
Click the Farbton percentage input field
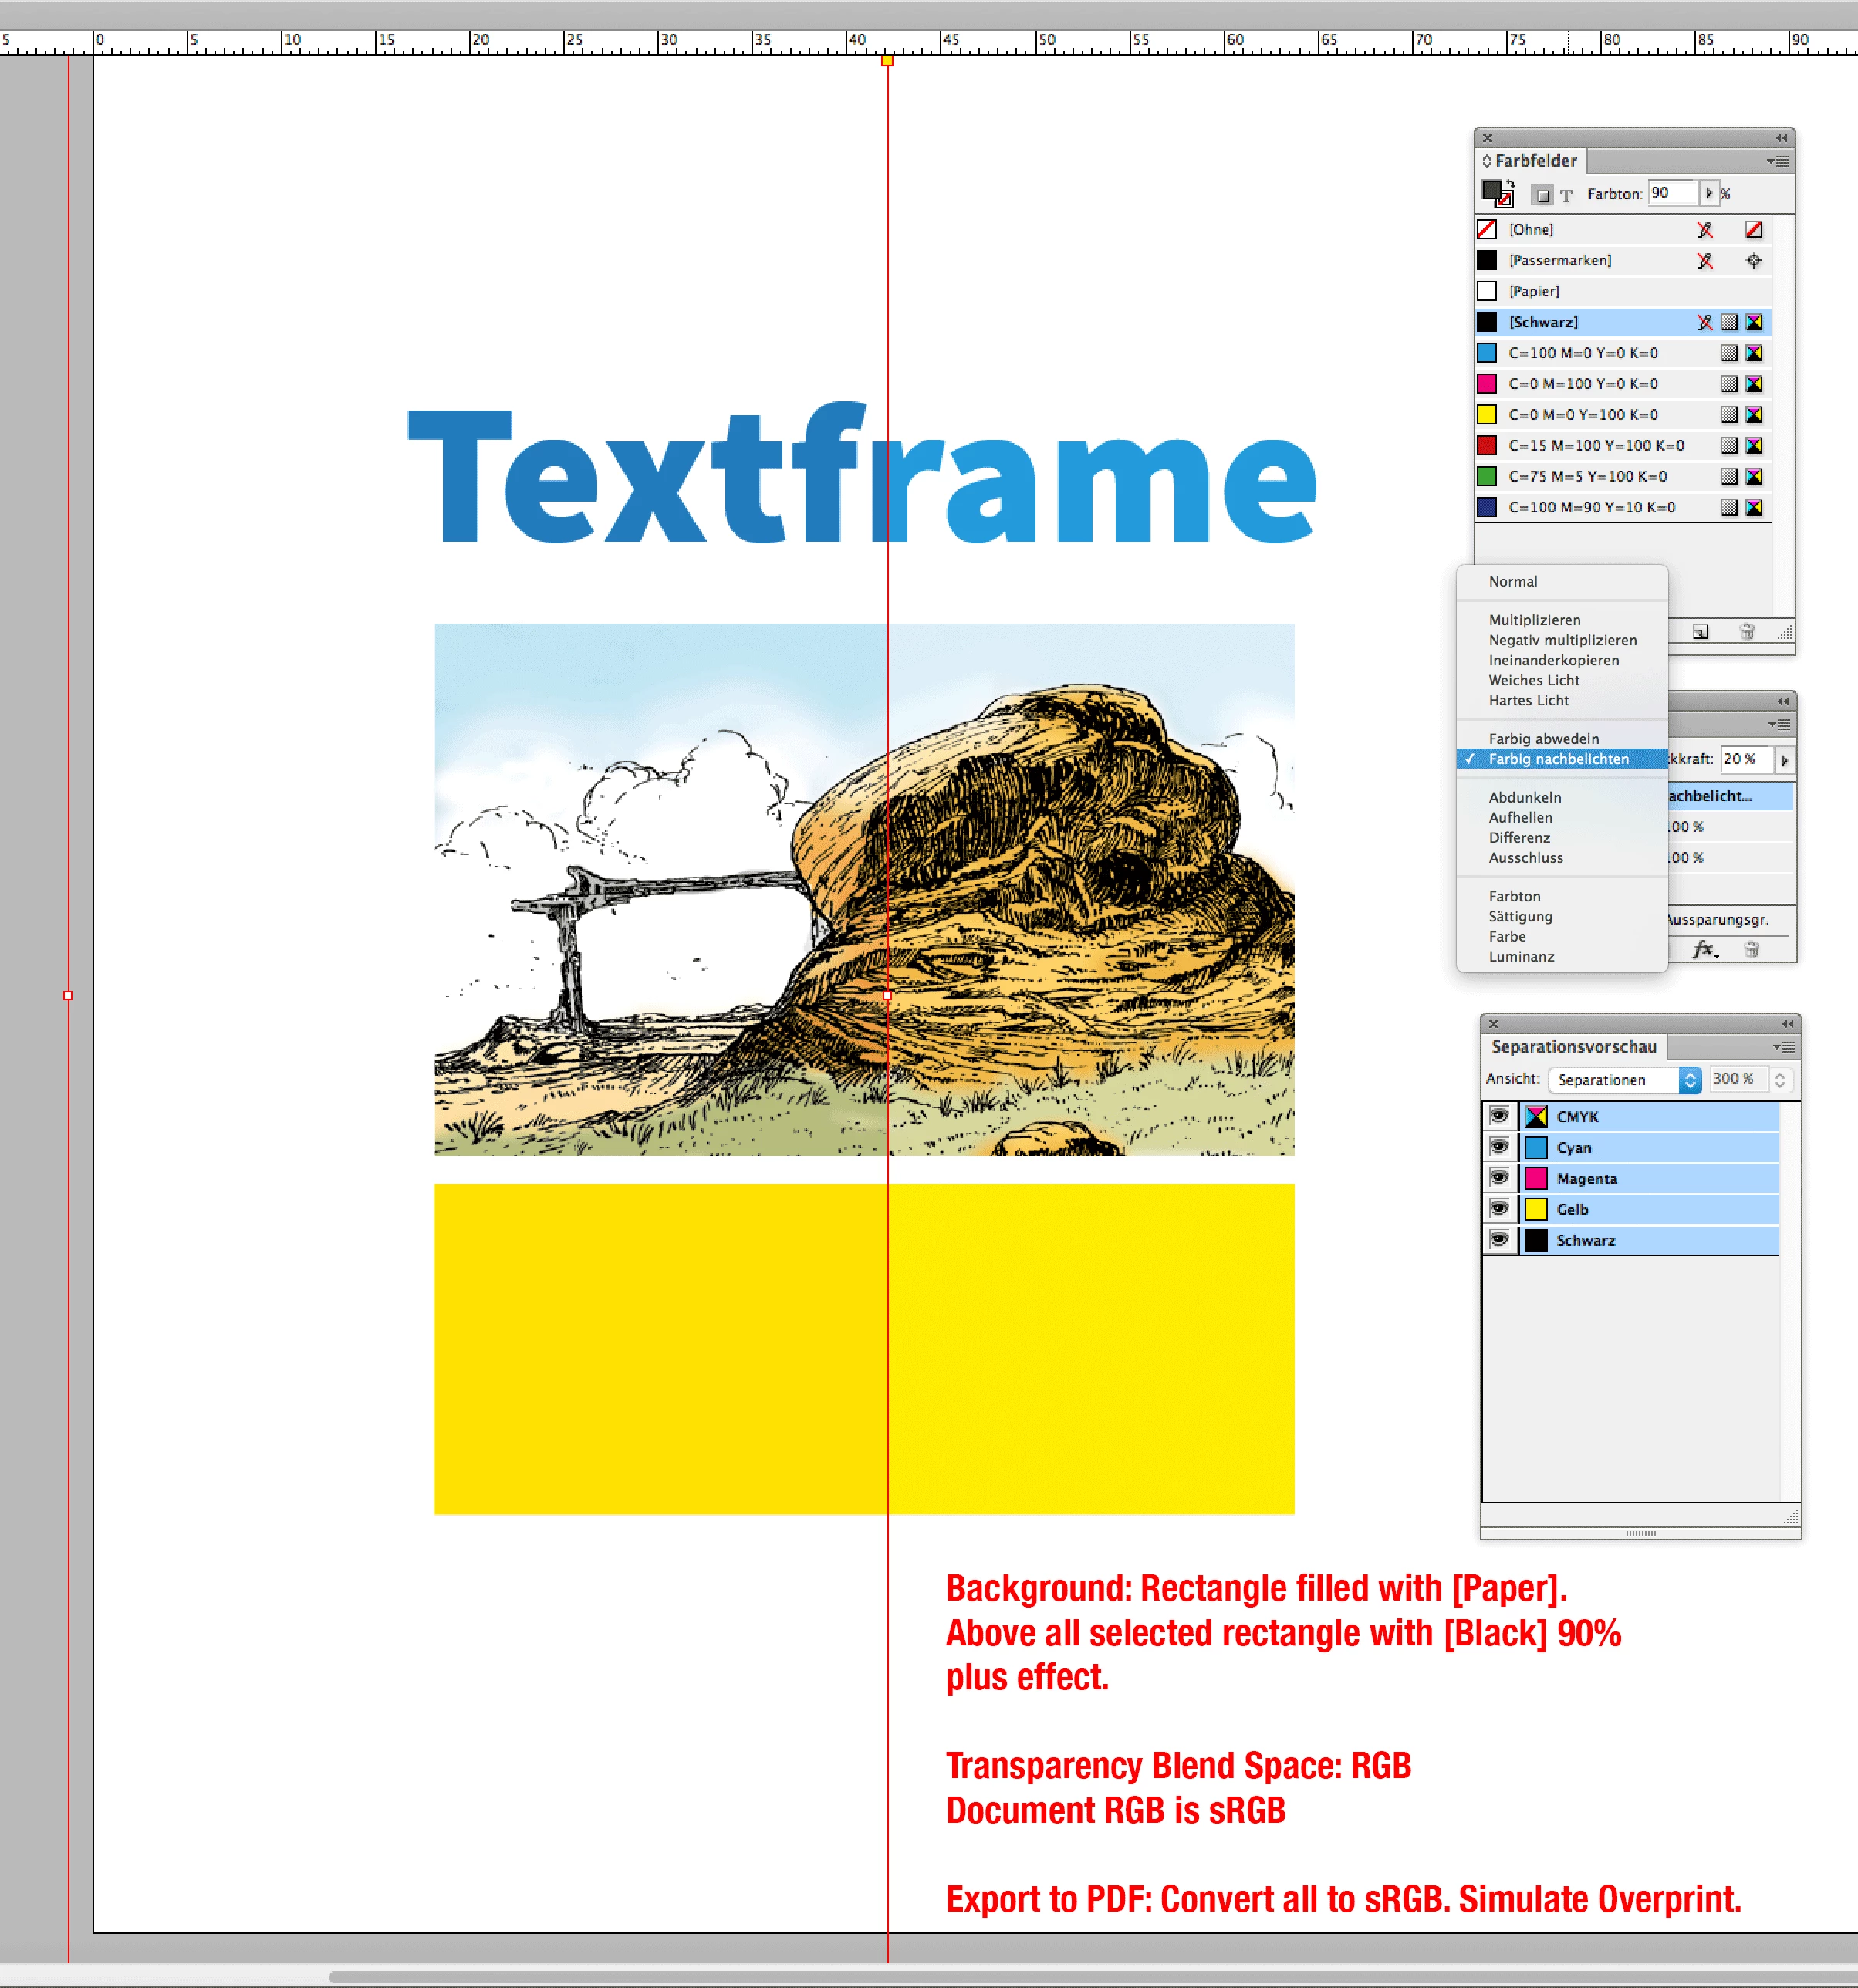pos(1672,193)
